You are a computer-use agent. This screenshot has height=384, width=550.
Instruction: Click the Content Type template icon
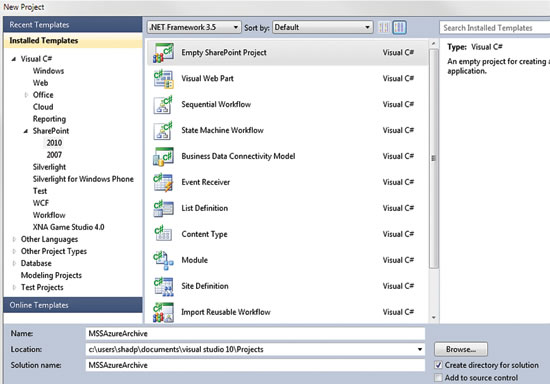pos(163,234)
